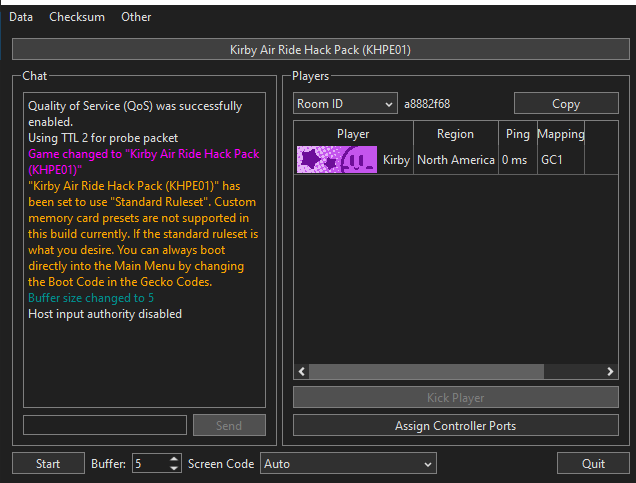
Task: Click the orange Standard Ruleset chat message
Action: (x=143, y=234)
